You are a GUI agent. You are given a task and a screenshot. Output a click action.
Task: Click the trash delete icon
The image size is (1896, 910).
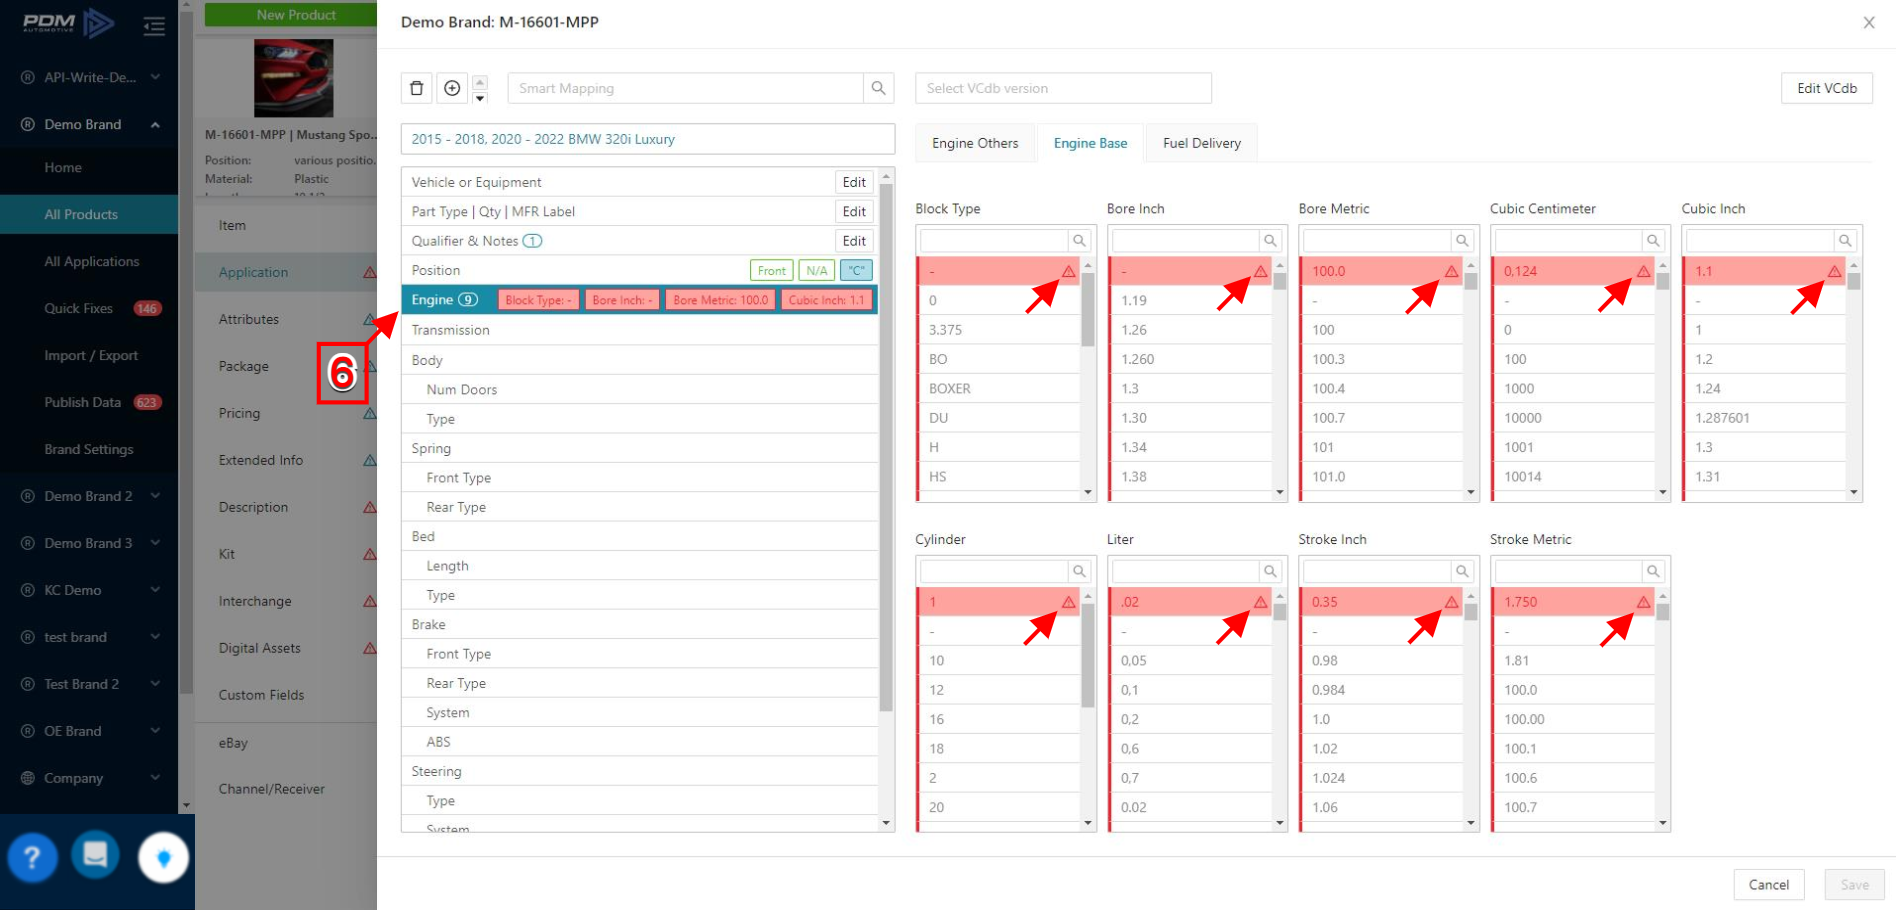pos(417,88)
